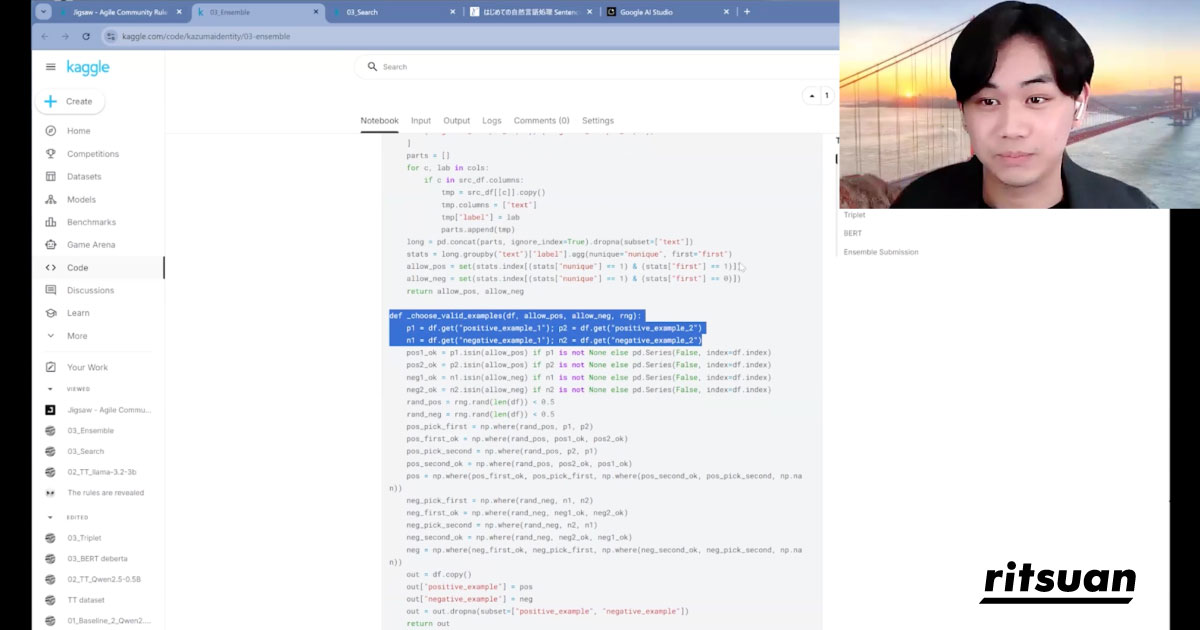Reload the page in browser
The width and height of the screenshot is (1200, 630).
coord(86,36)
